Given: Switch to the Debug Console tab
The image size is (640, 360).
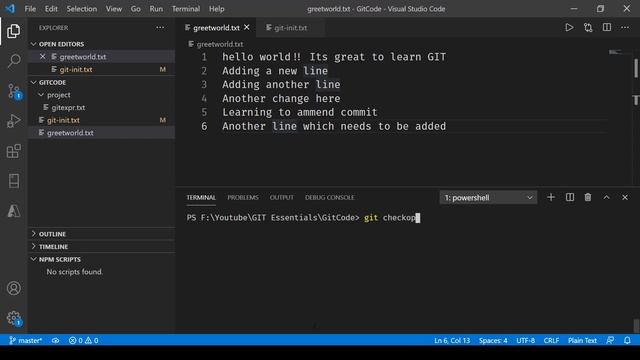Looking at the screenshot, I should click(329, 198).
